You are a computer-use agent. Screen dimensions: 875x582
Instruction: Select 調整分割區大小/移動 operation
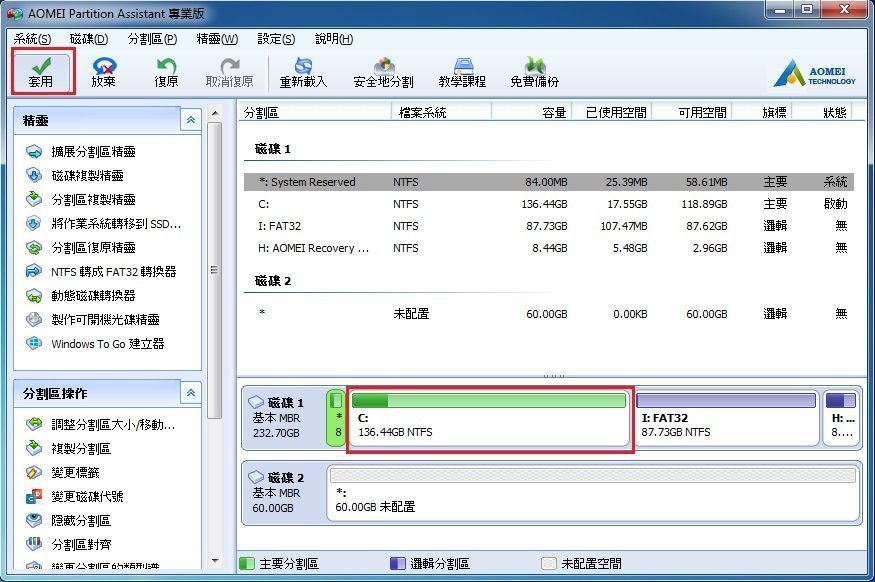point(100,425)
